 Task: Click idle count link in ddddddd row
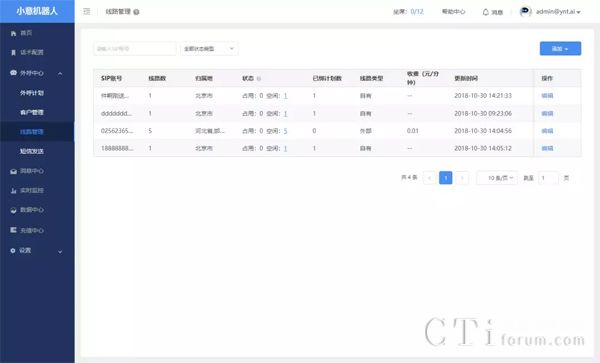click(x=285, y=114)
